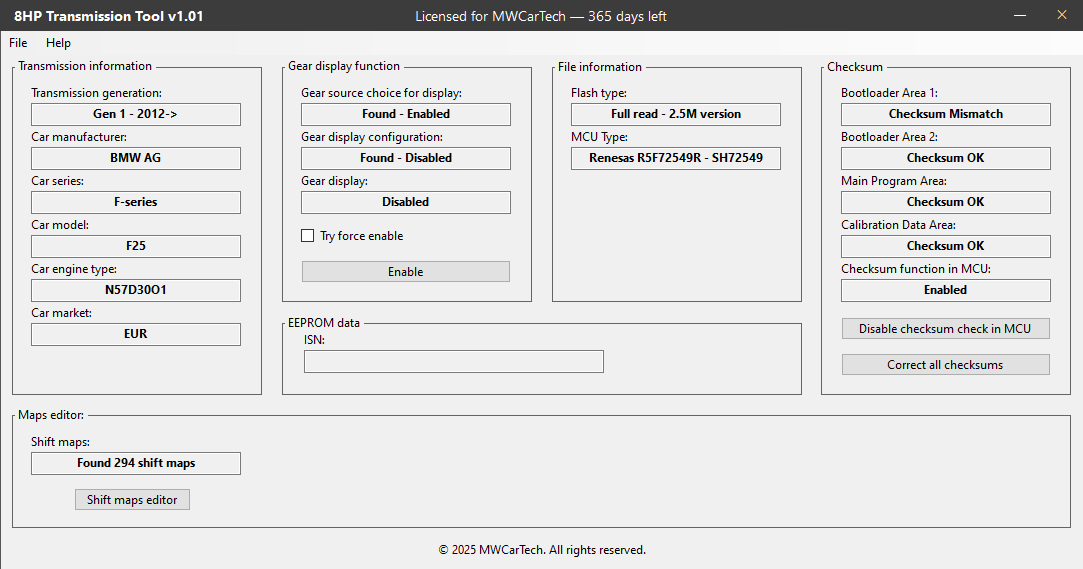The height and width of the screenshot is (569, 1083).
Task: Open the Shift maps editor
Action: [x=132, y=499]
